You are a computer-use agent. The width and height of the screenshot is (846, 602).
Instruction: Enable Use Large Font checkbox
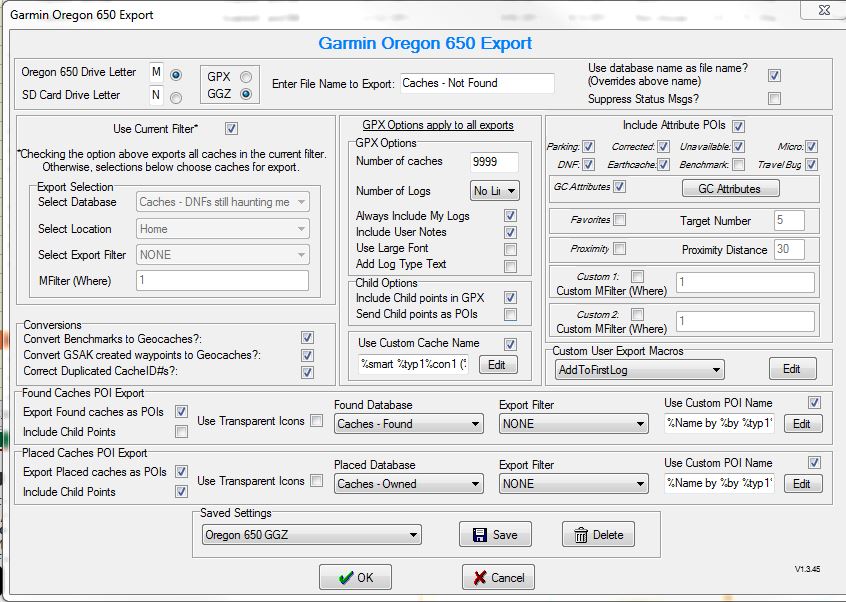(x=510, y=249)
